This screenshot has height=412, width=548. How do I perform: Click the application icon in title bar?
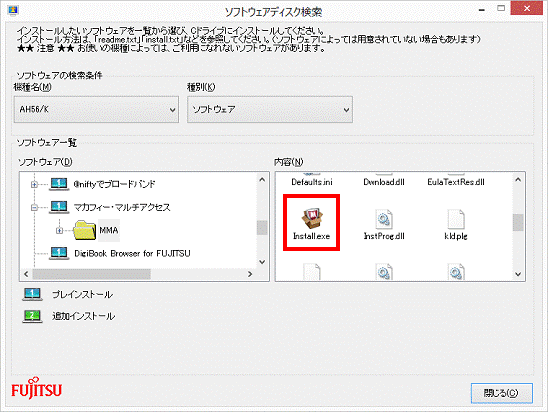click(x=13, y=11)
